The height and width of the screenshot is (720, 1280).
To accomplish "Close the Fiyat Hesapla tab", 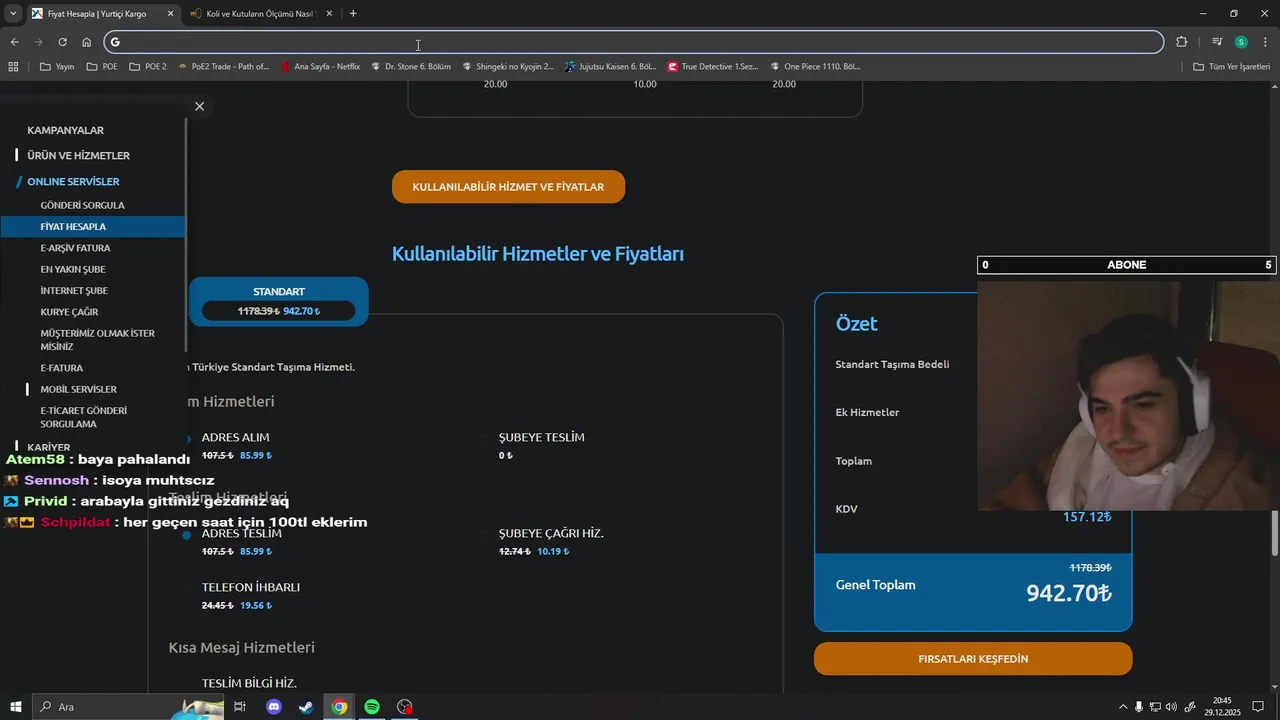I will point(169,14).
